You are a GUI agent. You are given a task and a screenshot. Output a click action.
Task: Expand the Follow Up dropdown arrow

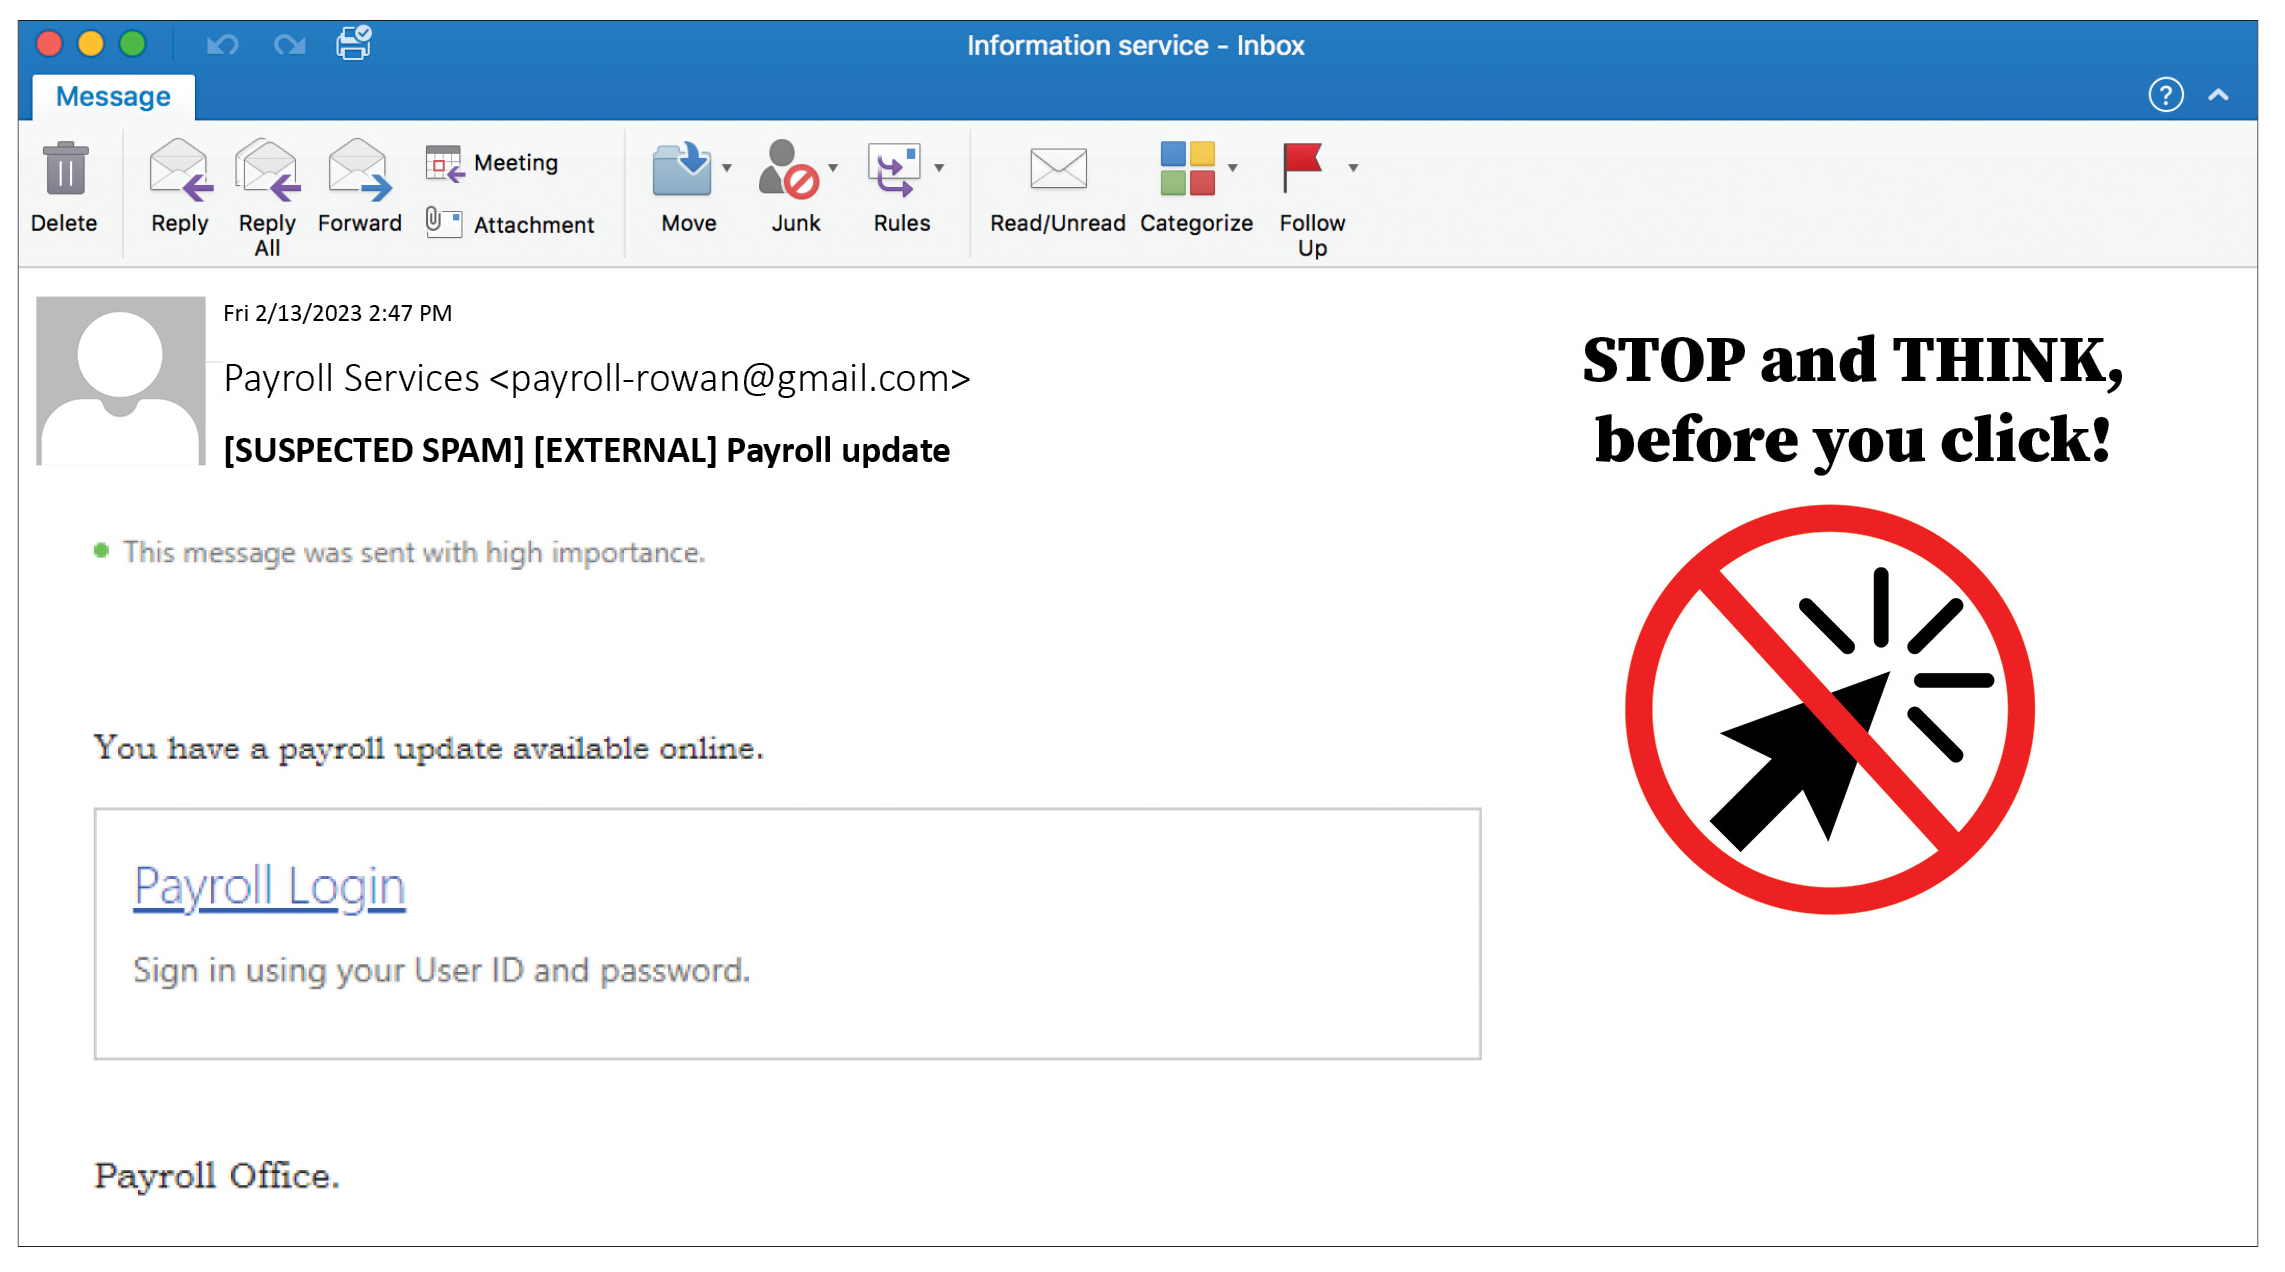point(1356,166)
